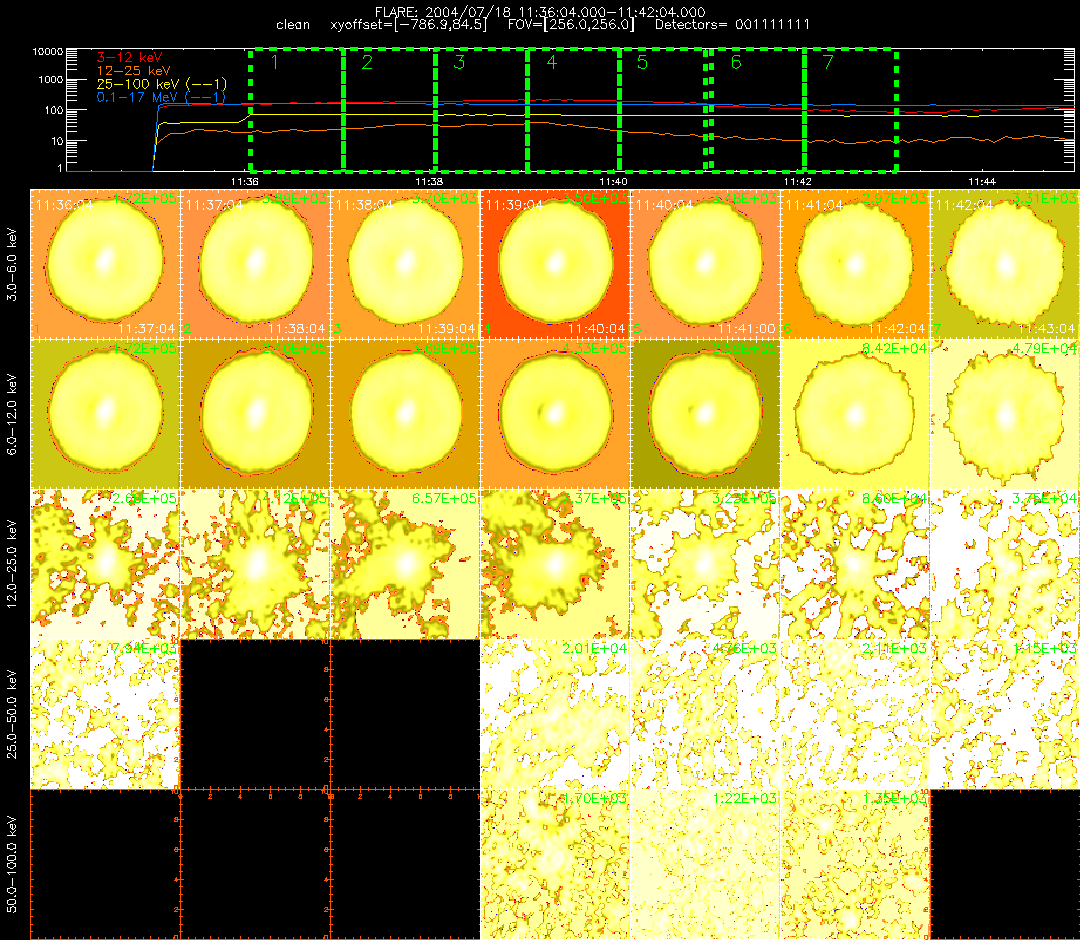Open the 25.0-50.0 keV image labeled 1.15E+03
The height and width of the screenshot is (940, 1080).
click(x=1005, y=714)
